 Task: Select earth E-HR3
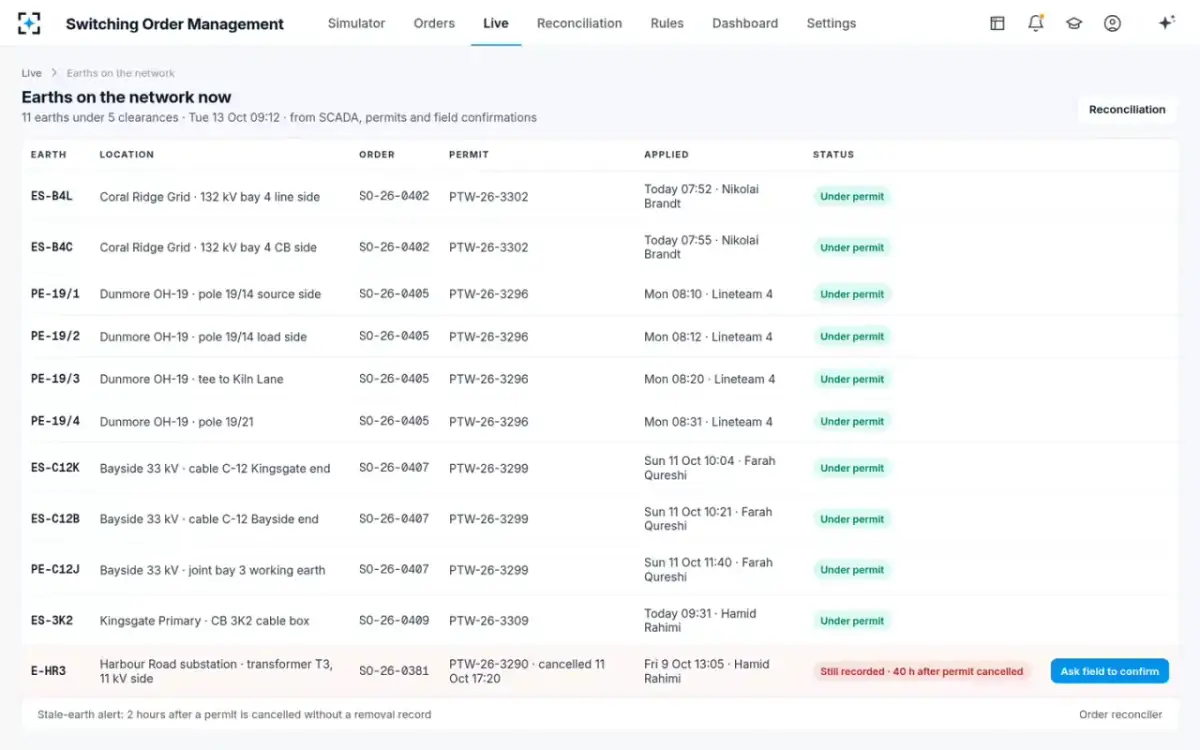point(48,671)
